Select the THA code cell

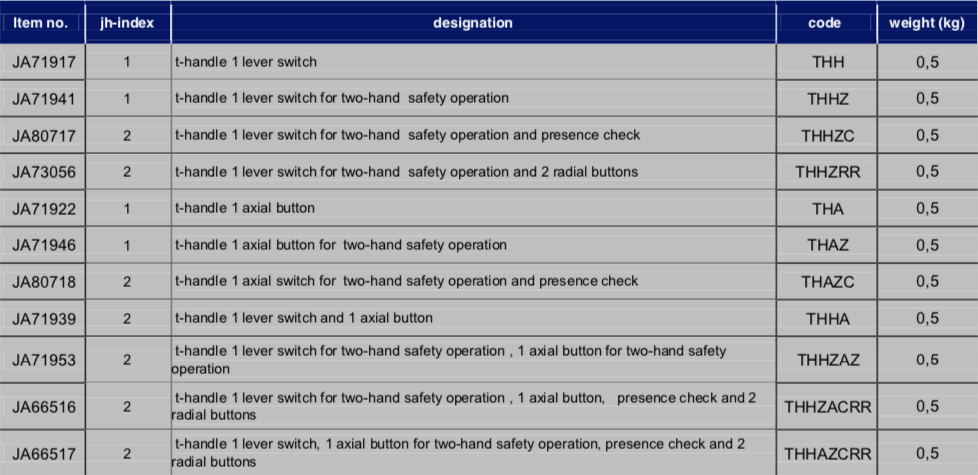(826, 208)
